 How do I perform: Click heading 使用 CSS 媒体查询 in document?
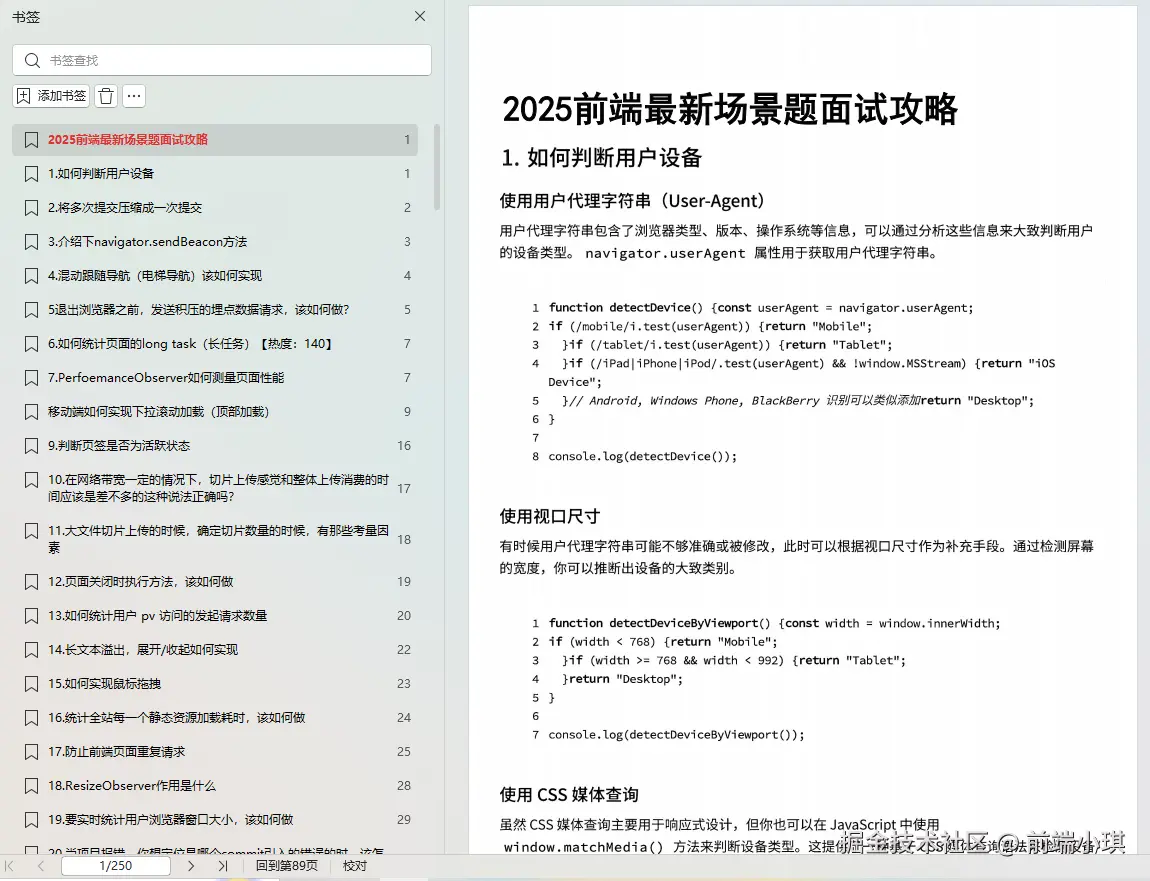pos(569,794)
